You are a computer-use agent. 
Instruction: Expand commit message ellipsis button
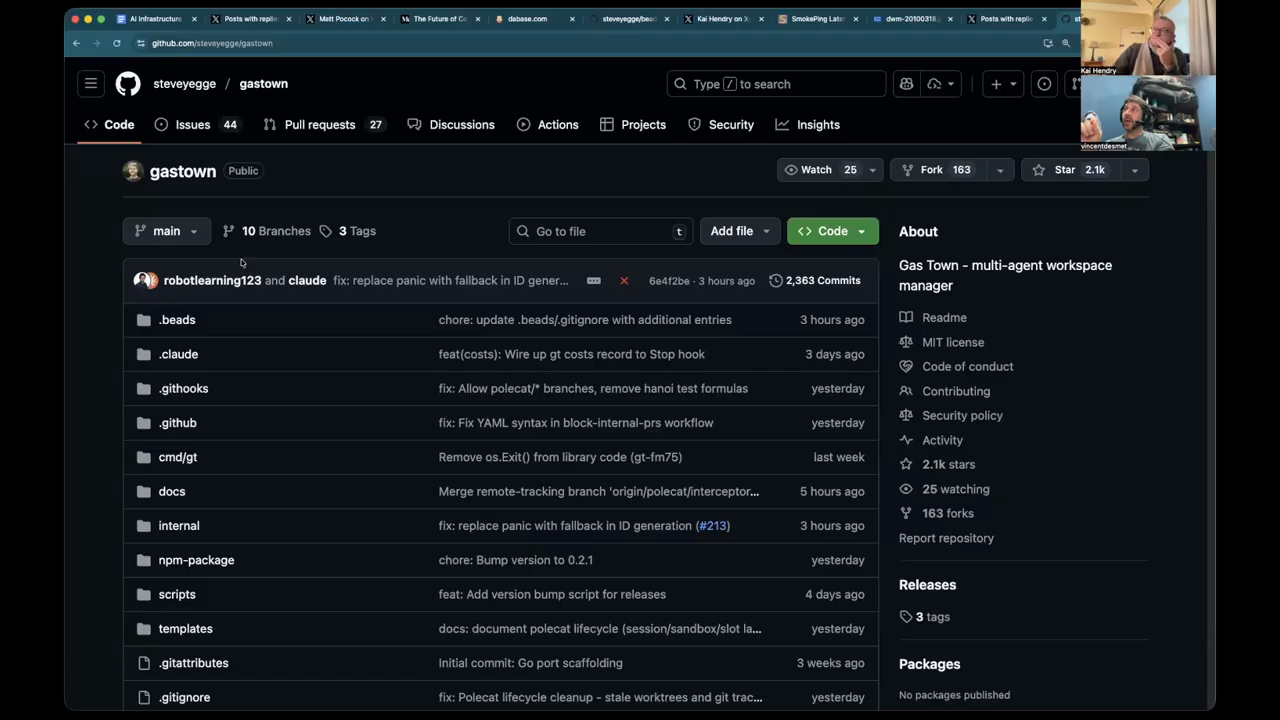click(593, 281)
